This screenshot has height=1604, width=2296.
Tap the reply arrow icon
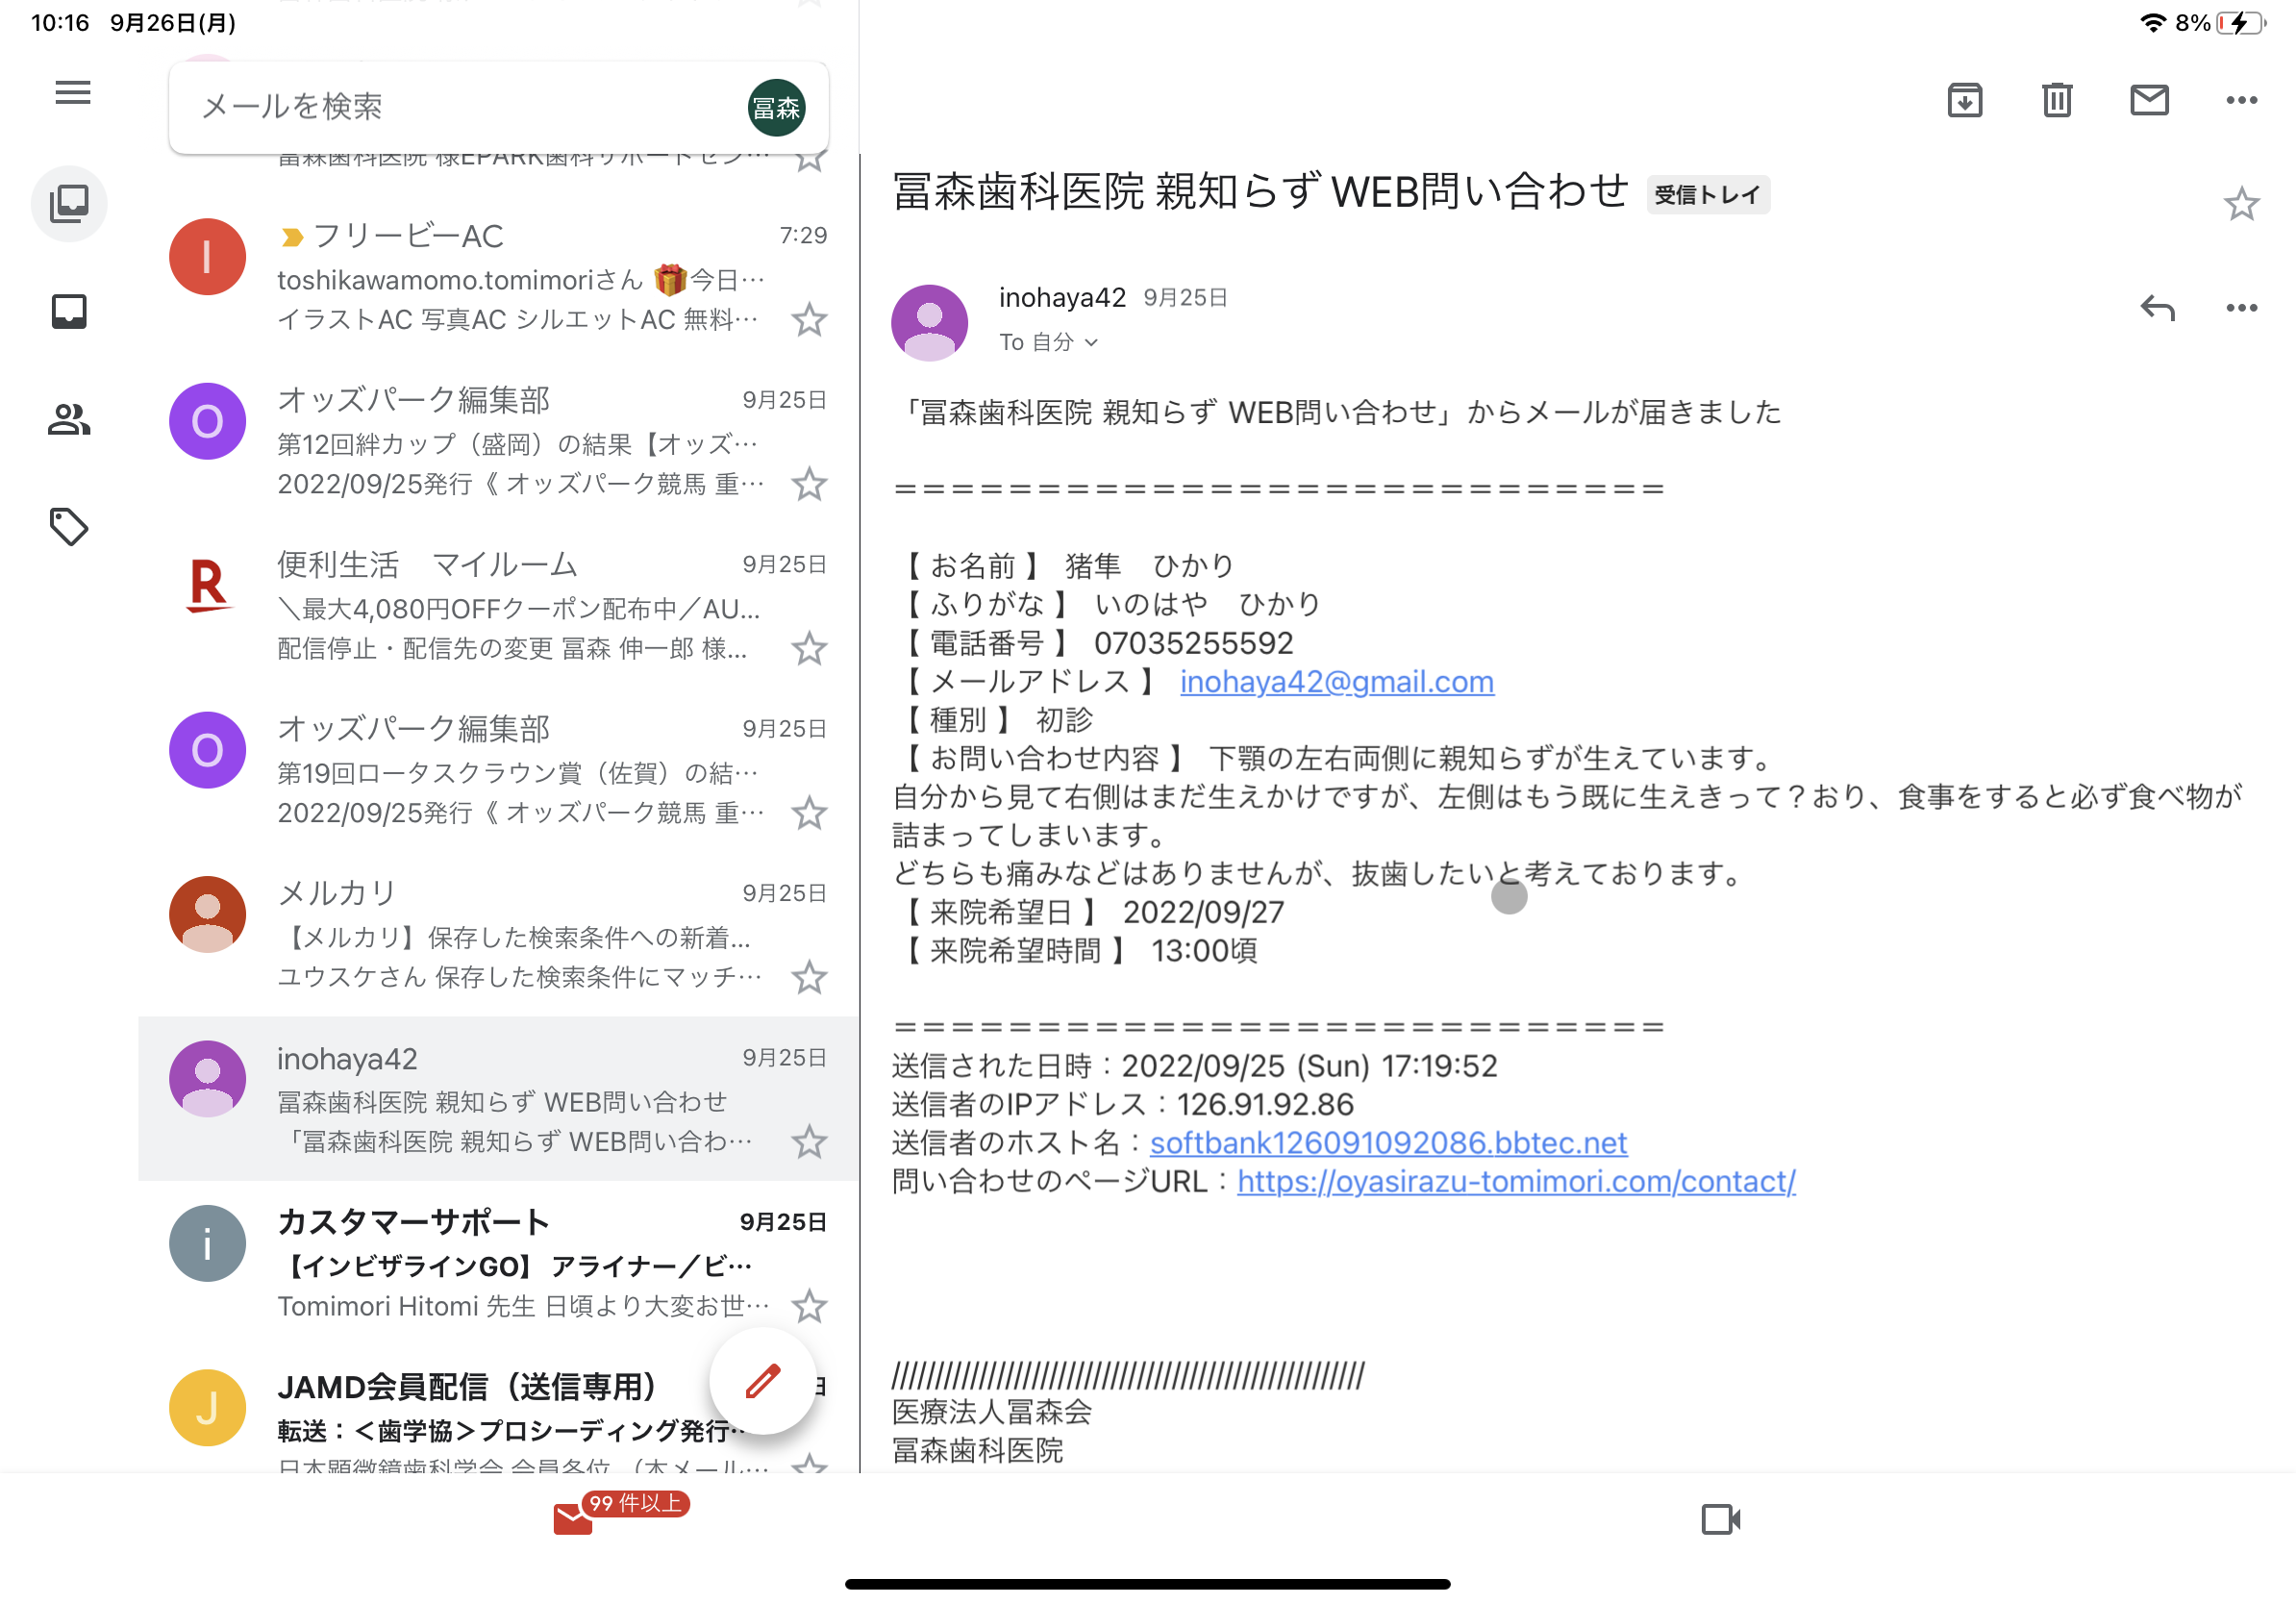click(2157, 308)
